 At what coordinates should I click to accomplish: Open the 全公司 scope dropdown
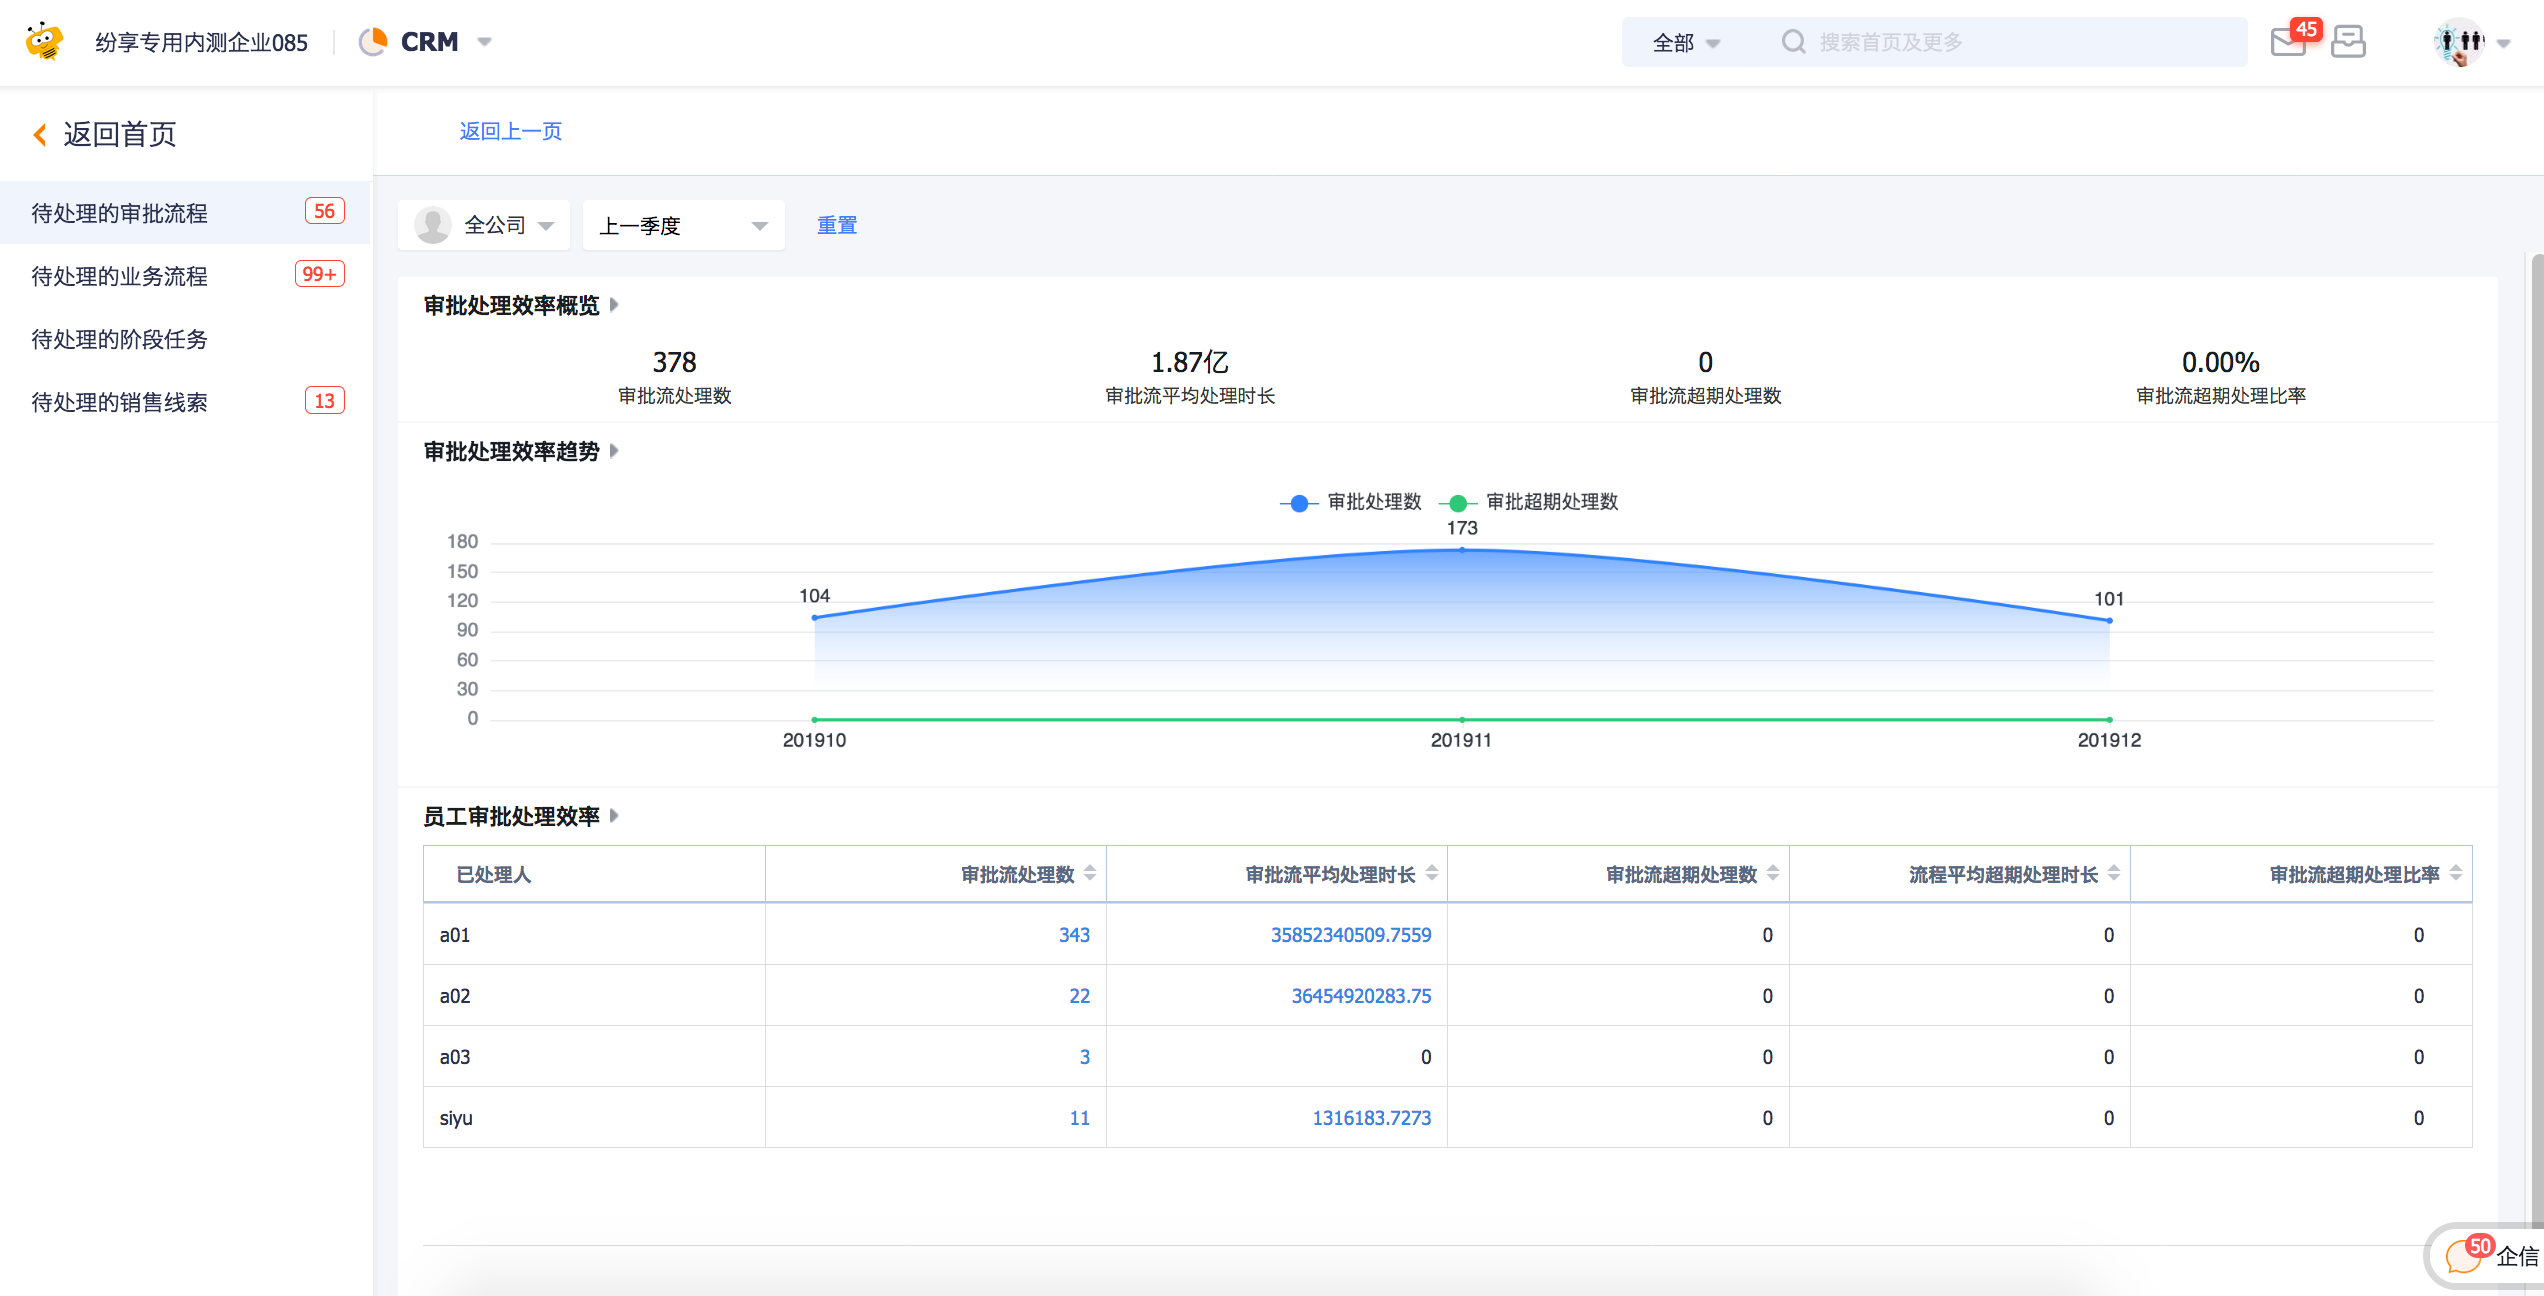[484, 225]
